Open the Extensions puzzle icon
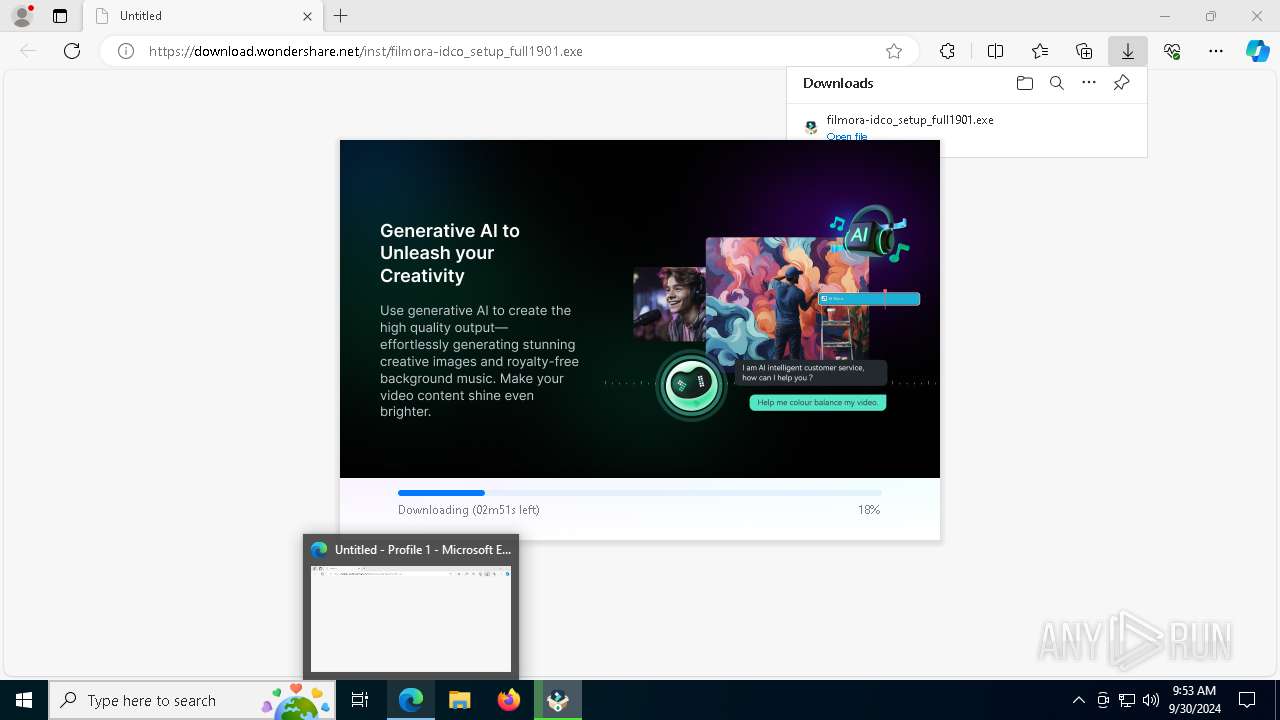1280x720 pixels. tap(947, 51)
